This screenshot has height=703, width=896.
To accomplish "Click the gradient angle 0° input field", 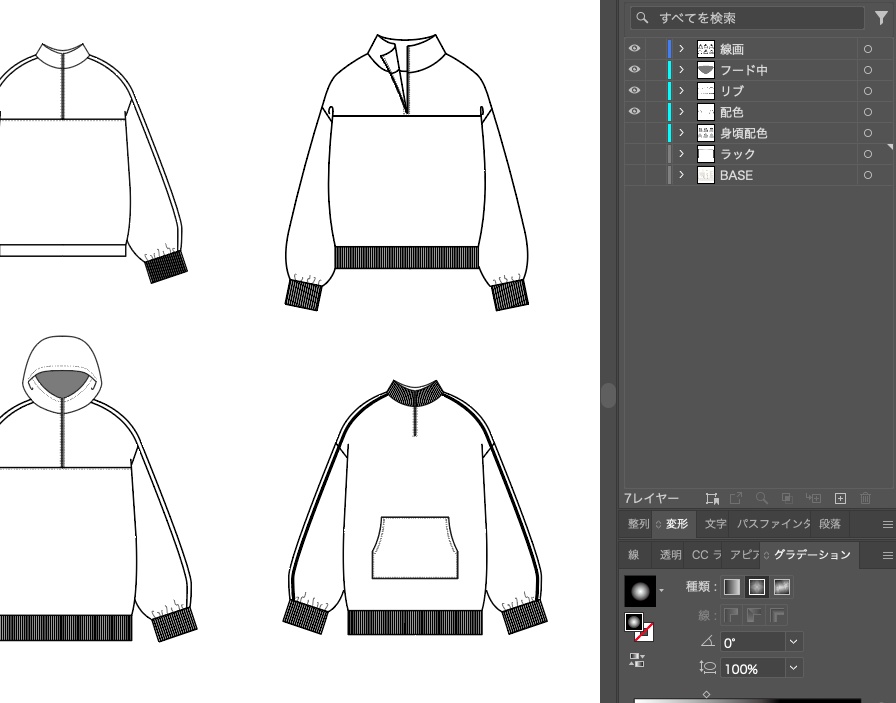I will (x=753, y=642).
